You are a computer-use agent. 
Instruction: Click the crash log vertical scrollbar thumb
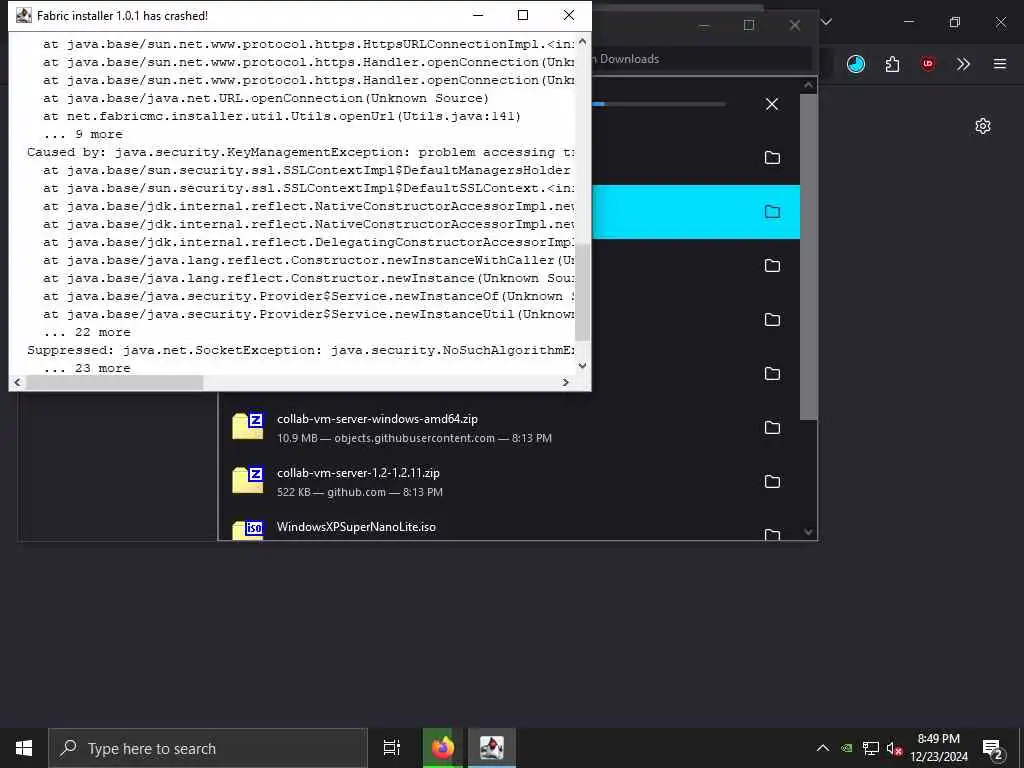583,292
